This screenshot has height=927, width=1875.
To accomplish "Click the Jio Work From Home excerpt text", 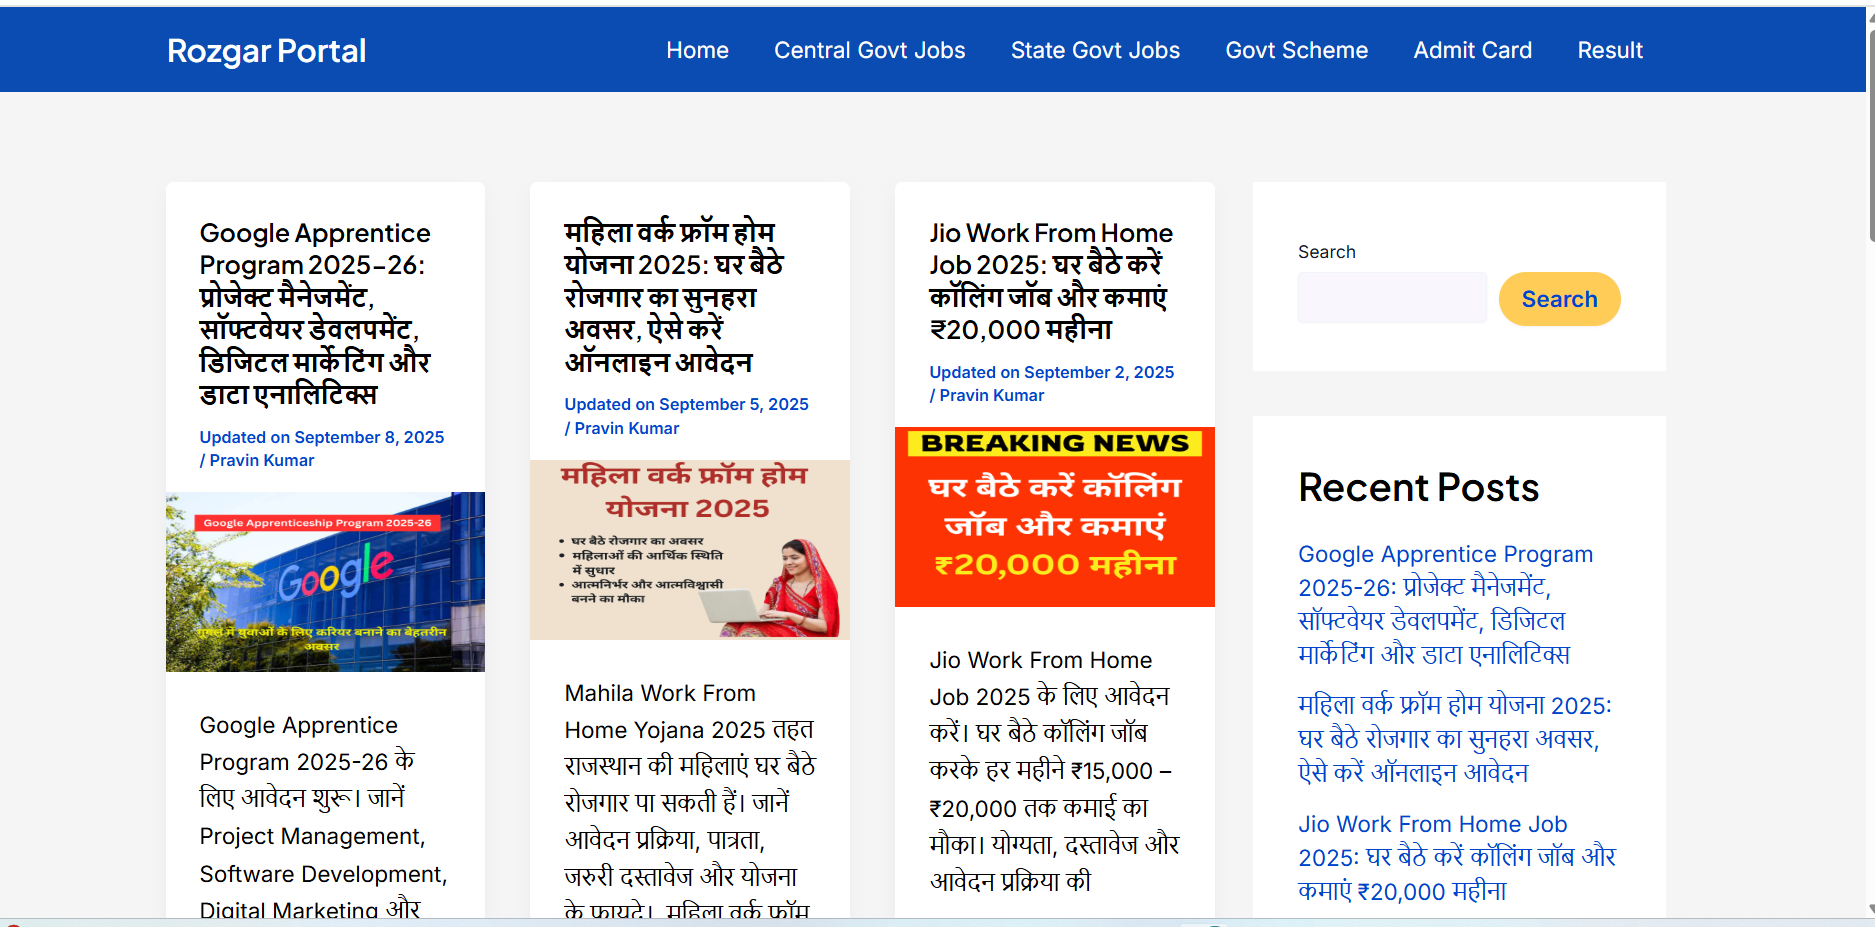I will pyautogui.click(x=1054, y=770).
